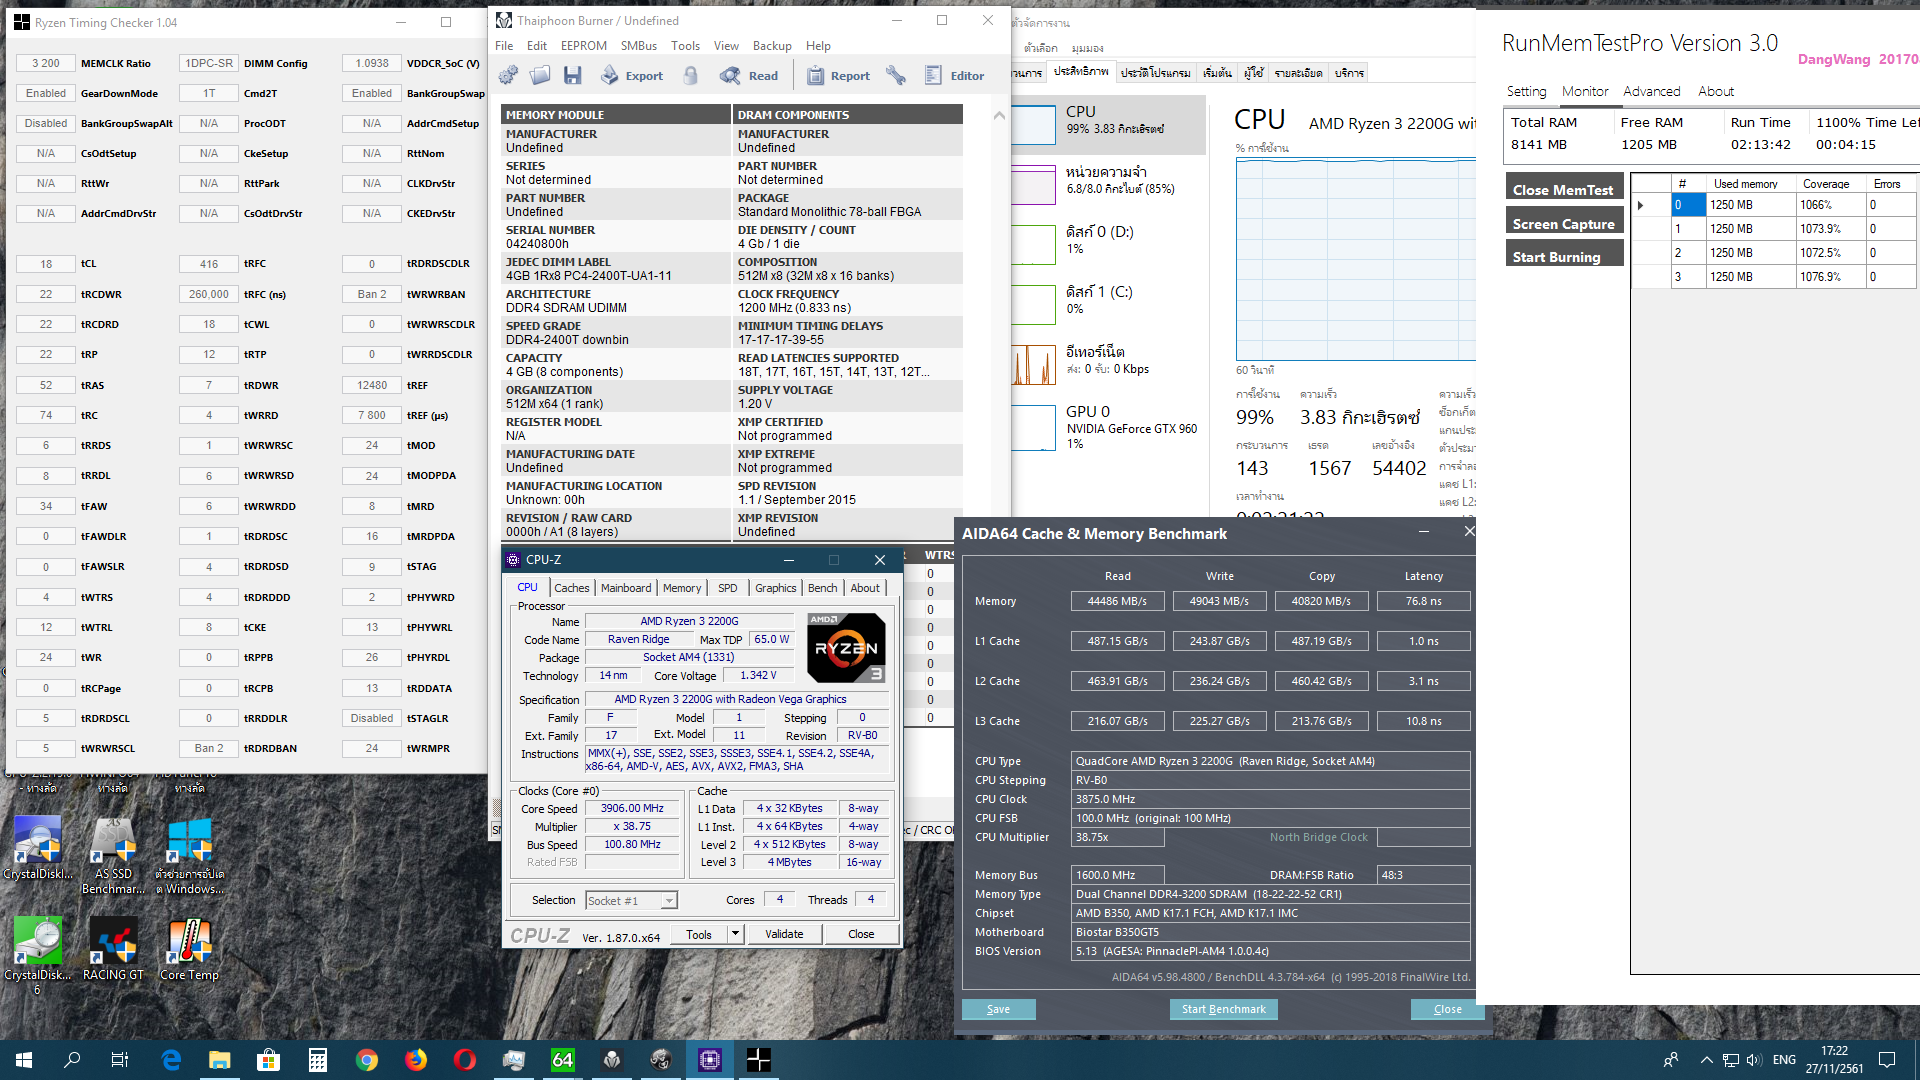1920x1080 pixels.
Task: Open the Setting tab in RunMemTestPro
Action: pyautogui.click(x=1526, y=91)
